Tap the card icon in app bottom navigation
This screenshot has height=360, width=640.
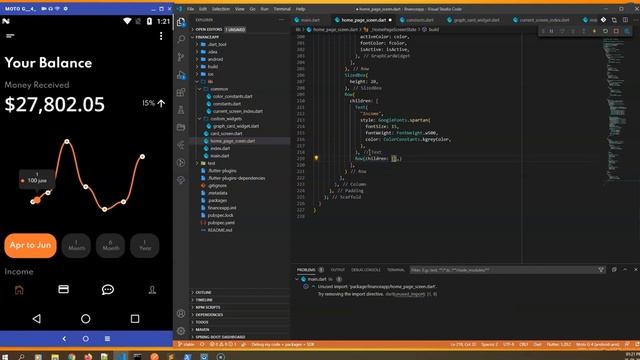(x=63, y=289)
